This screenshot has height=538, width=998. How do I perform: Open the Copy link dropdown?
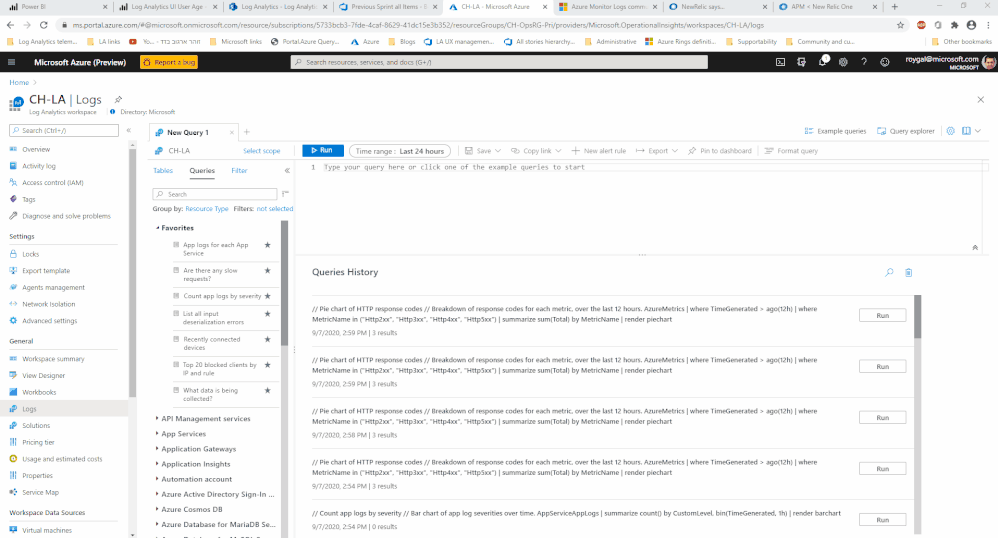point(536,151)
